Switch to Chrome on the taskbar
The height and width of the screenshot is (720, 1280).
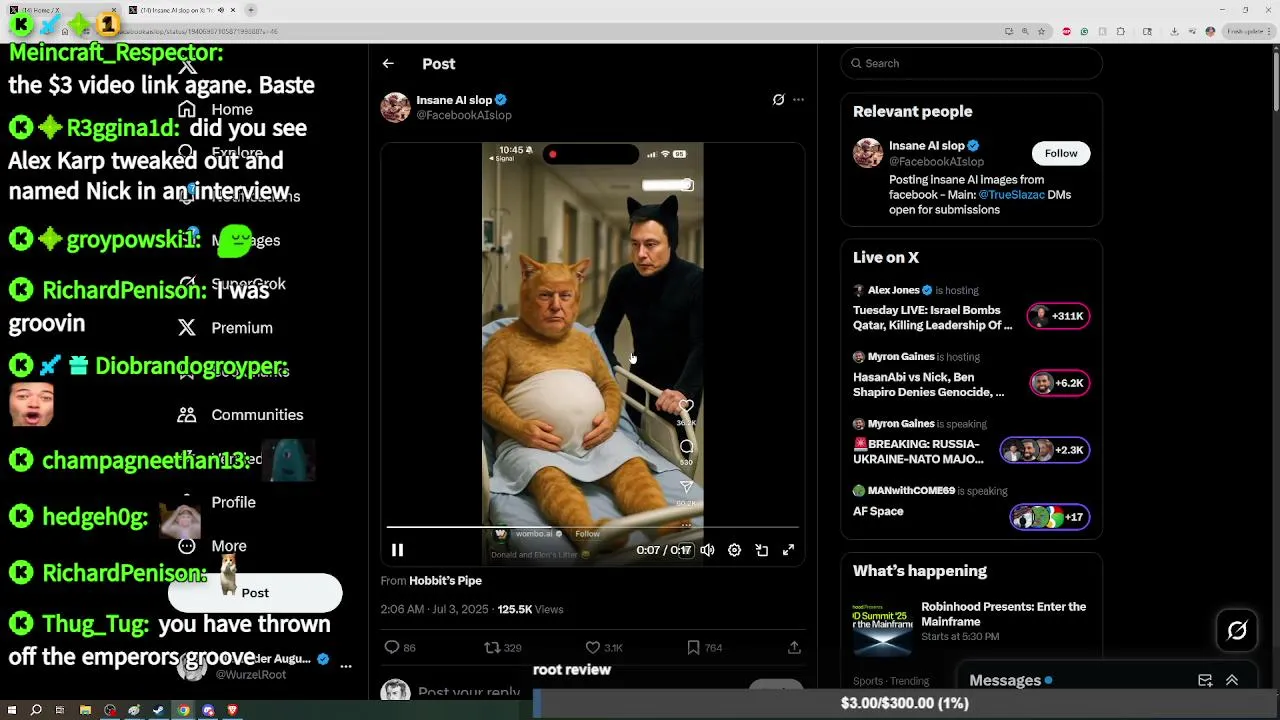pos(183,710)
